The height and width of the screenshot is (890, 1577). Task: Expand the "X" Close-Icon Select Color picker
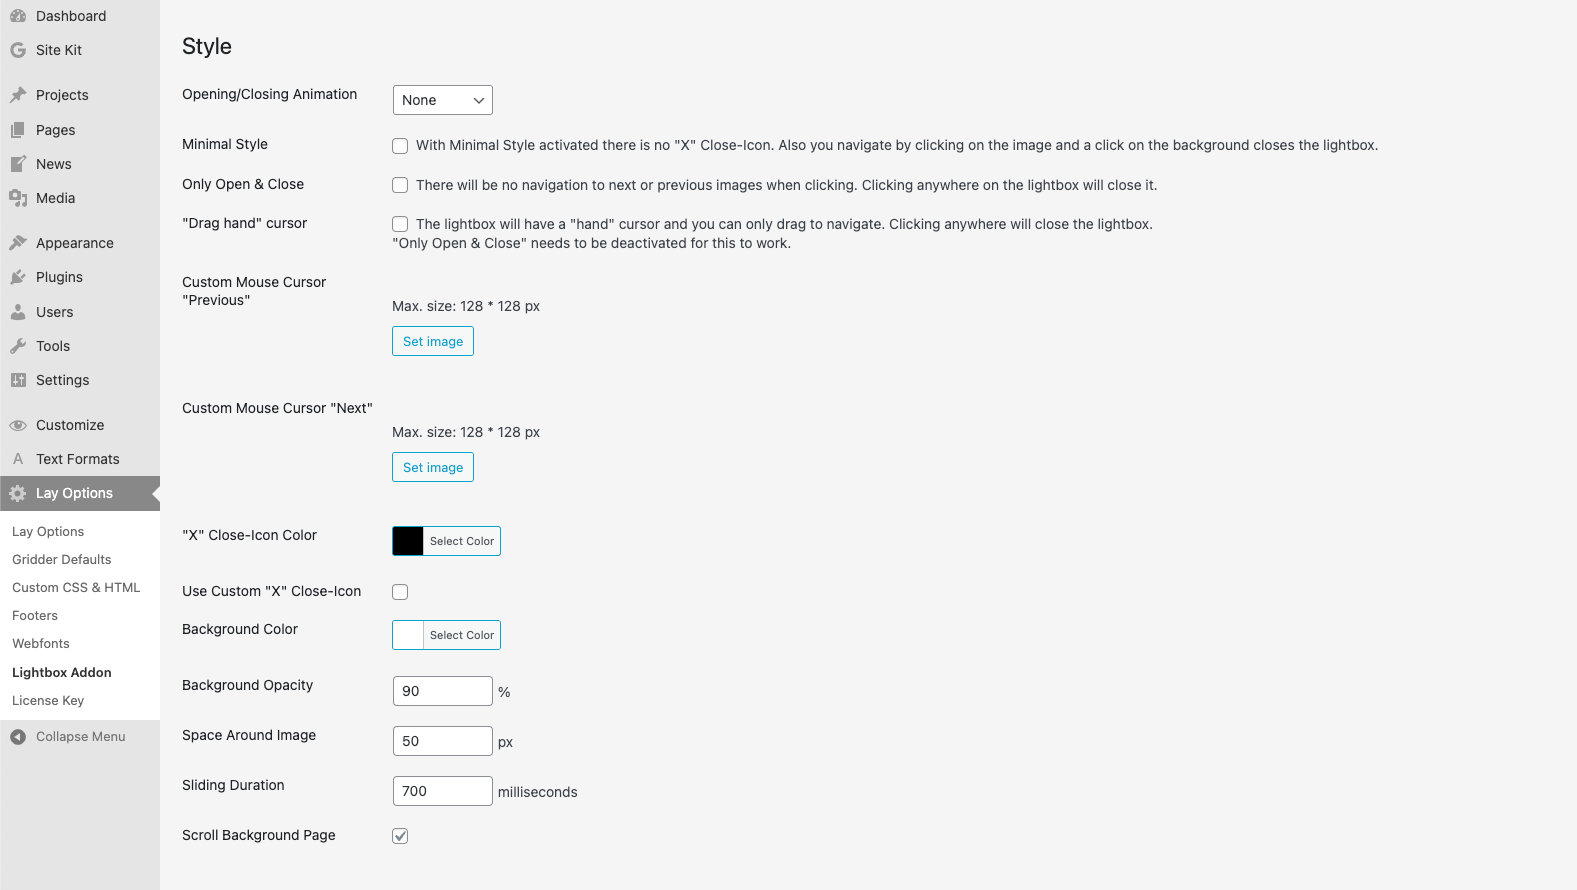pyautogui.click(x=462, y=541)
